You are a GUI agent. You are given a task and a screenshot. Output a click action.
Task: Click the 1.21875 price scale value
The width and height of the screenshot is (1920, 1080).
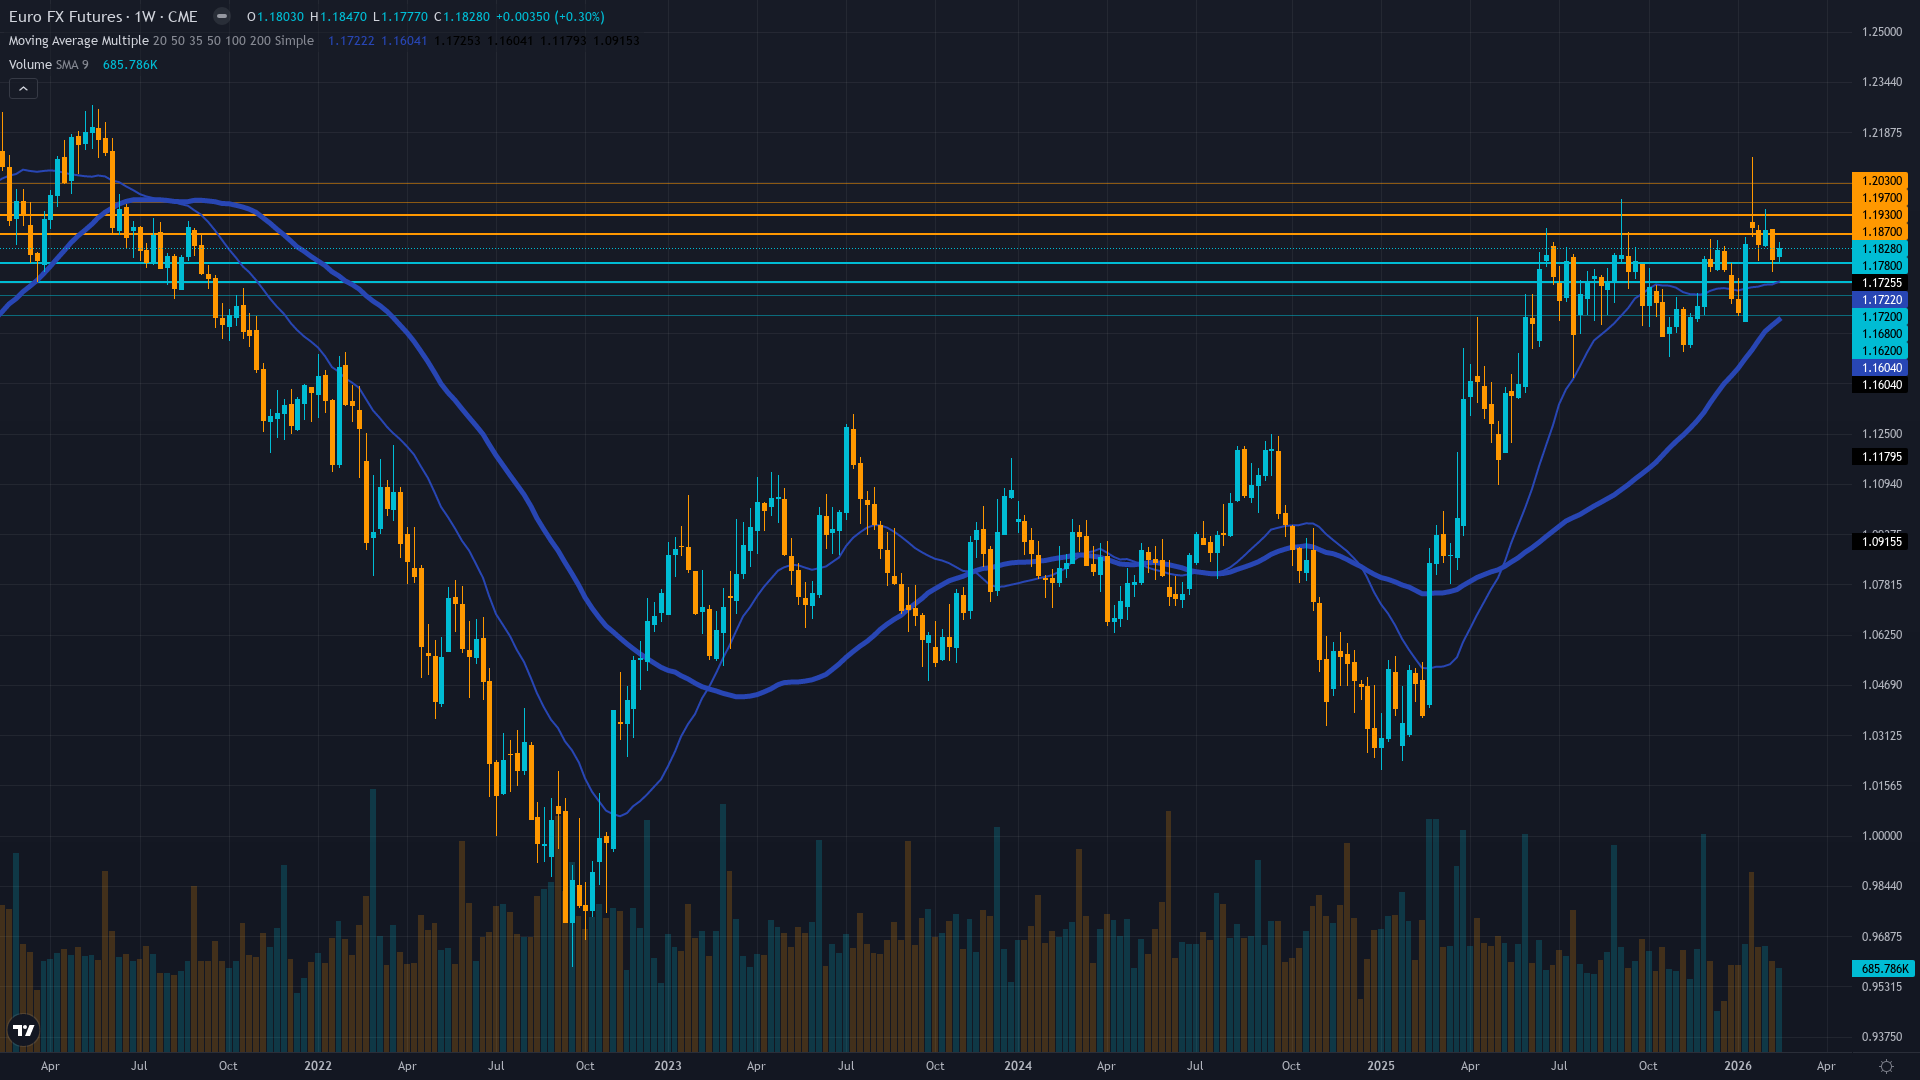1882,133
